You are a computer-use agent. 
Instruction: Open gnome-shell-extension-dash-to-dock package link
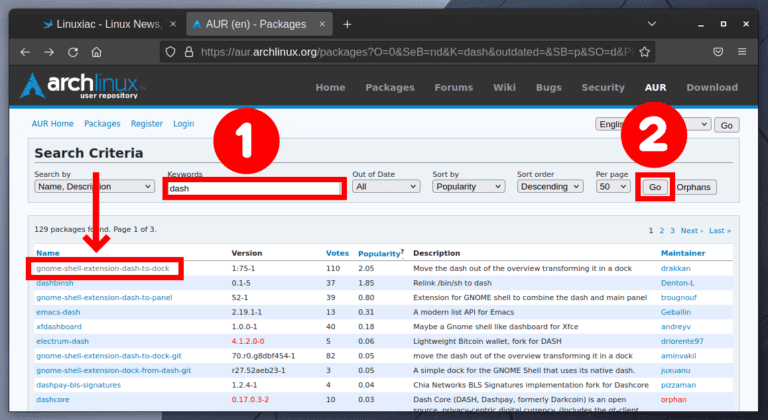tap(103, 268)
